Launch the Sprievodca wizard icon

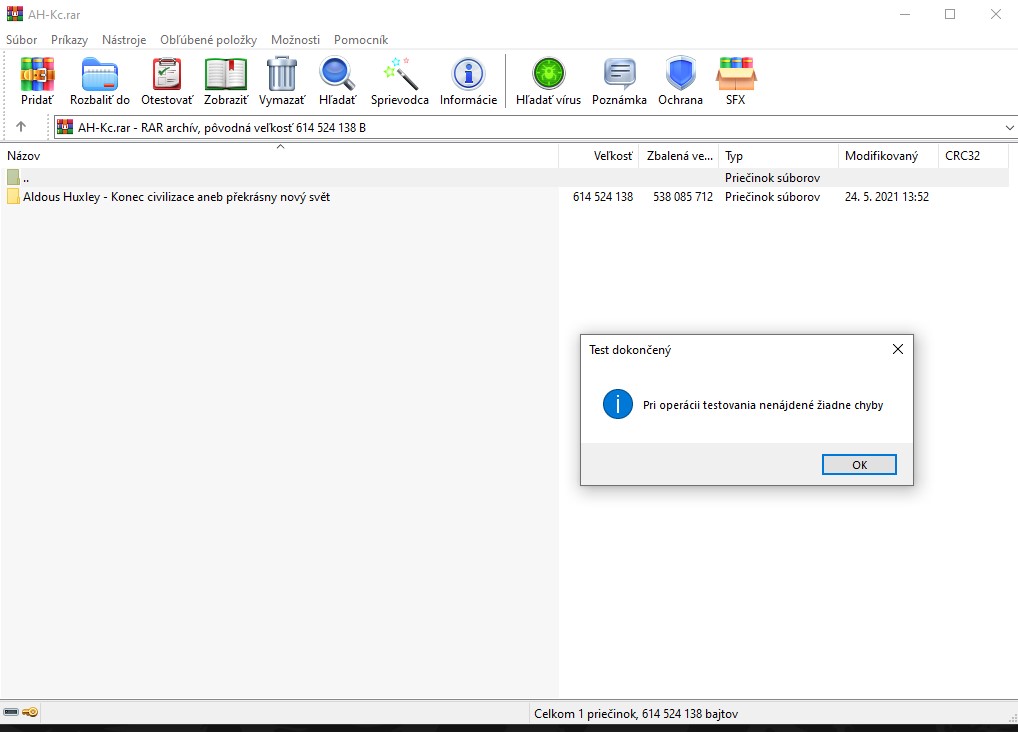click(x=399, y=73)
